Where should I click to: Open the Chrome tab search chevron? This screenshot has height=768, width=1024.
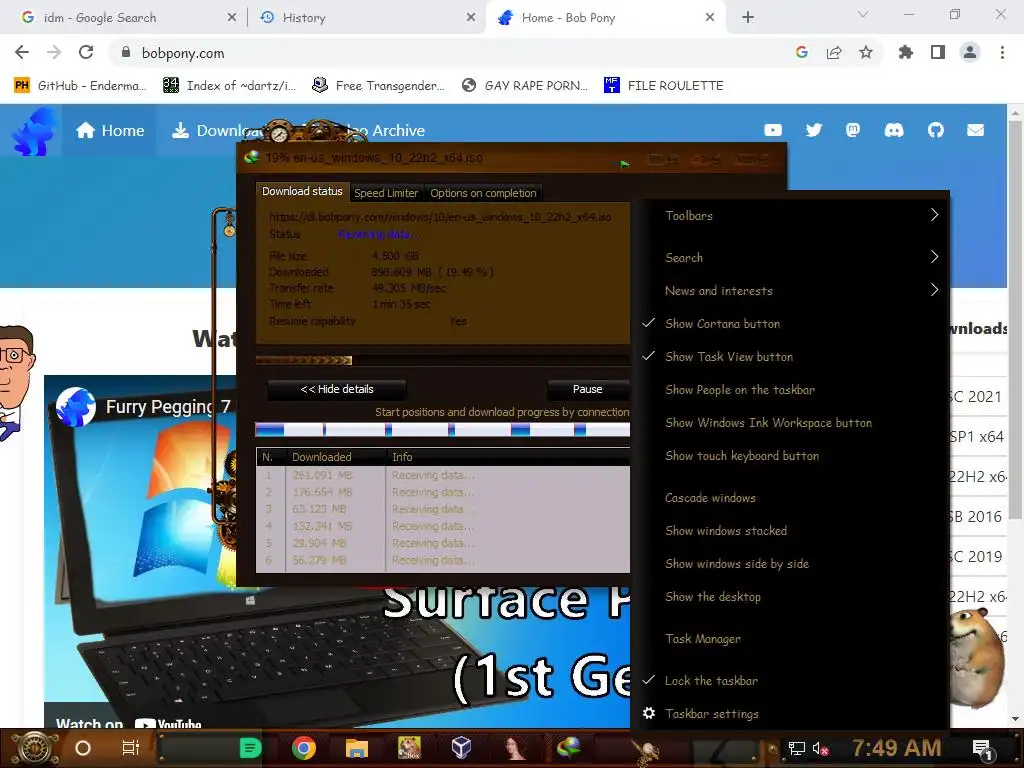point(863,14)
